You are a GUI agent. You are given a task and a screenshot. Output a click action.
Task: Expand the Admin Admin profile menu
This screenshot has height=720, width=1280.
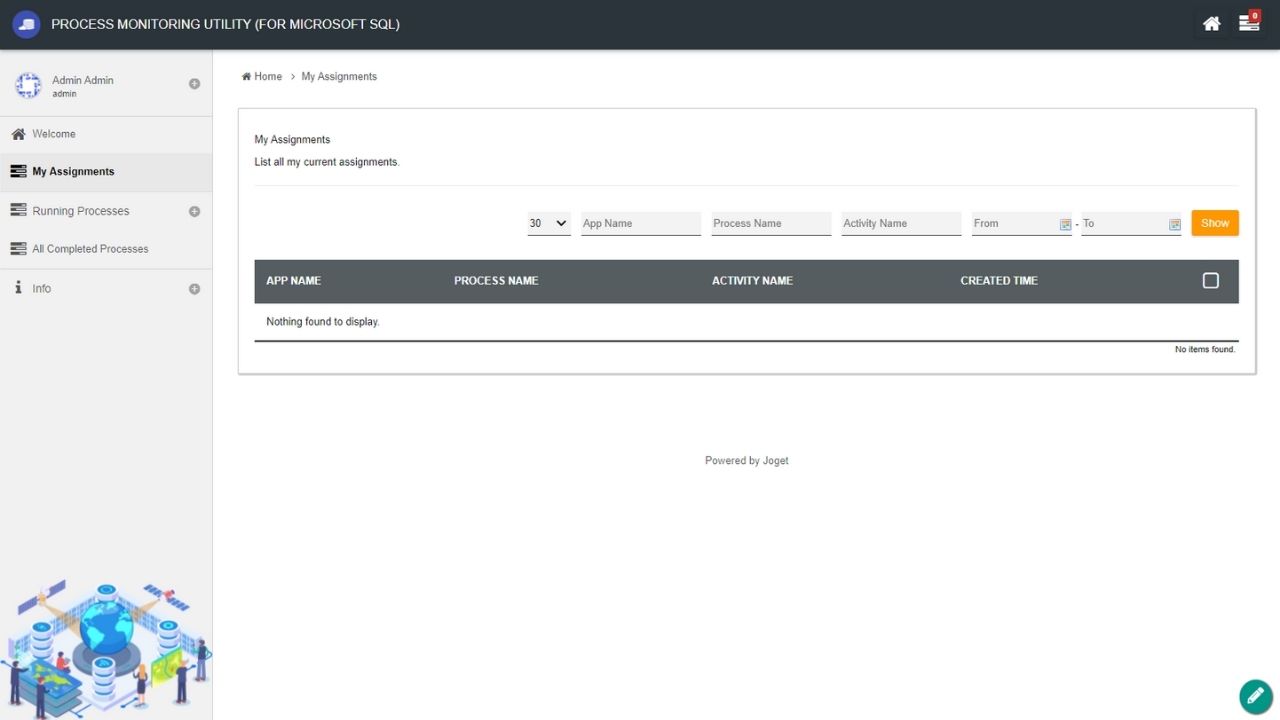tap(194, 84)
